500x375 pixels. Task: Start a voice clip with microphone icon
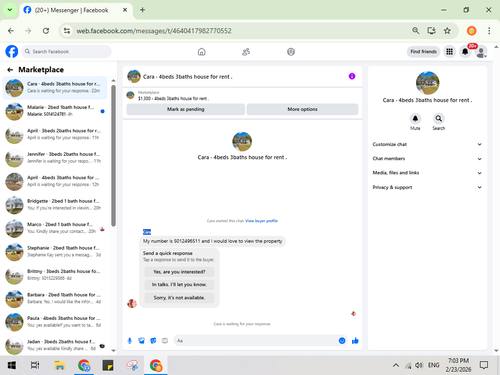coord(130,341)
